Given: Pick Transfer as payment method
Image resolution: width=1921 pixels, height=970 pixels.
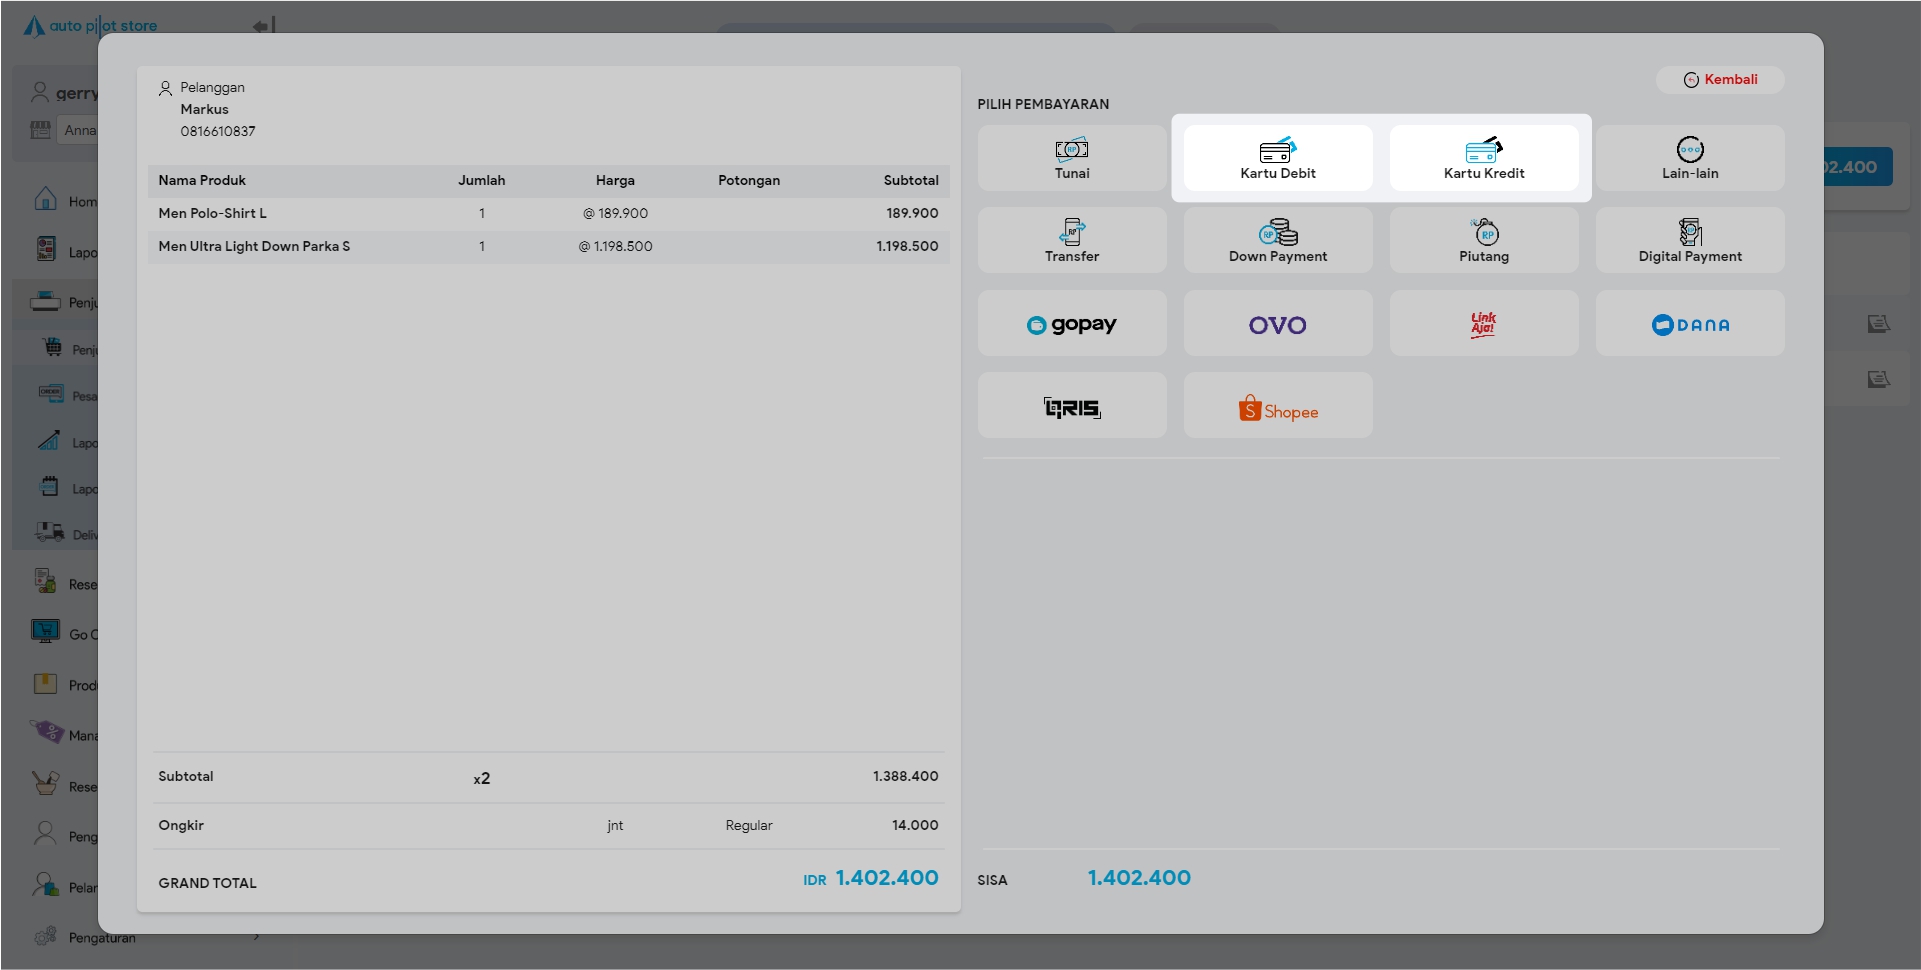Looking at the screenshot, I should (x=1071, y=241).
